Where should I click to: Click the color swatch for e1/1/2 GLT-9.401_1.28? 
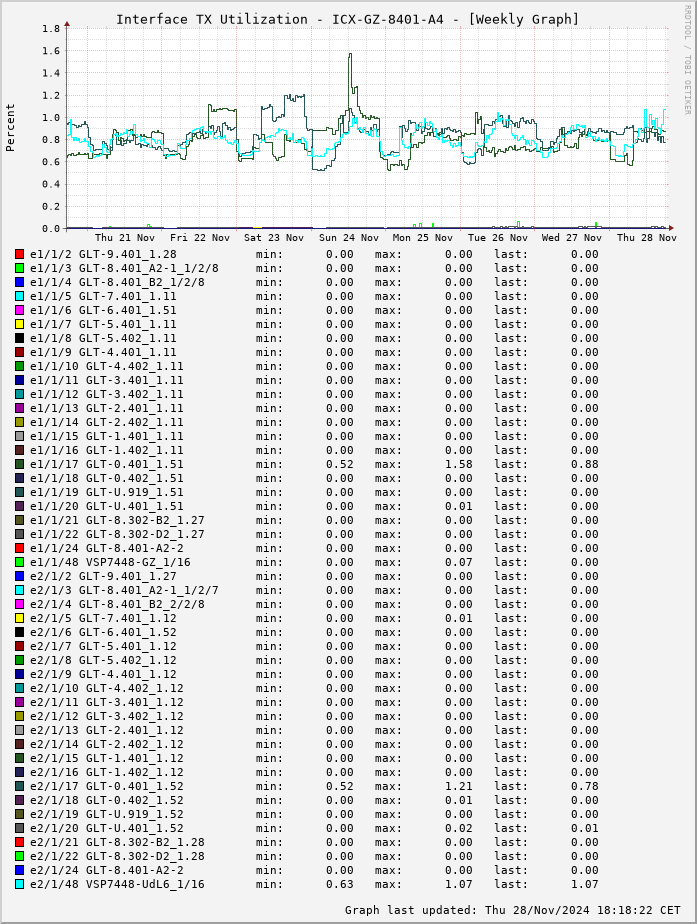pyautogui.click(x=20, y=254)
